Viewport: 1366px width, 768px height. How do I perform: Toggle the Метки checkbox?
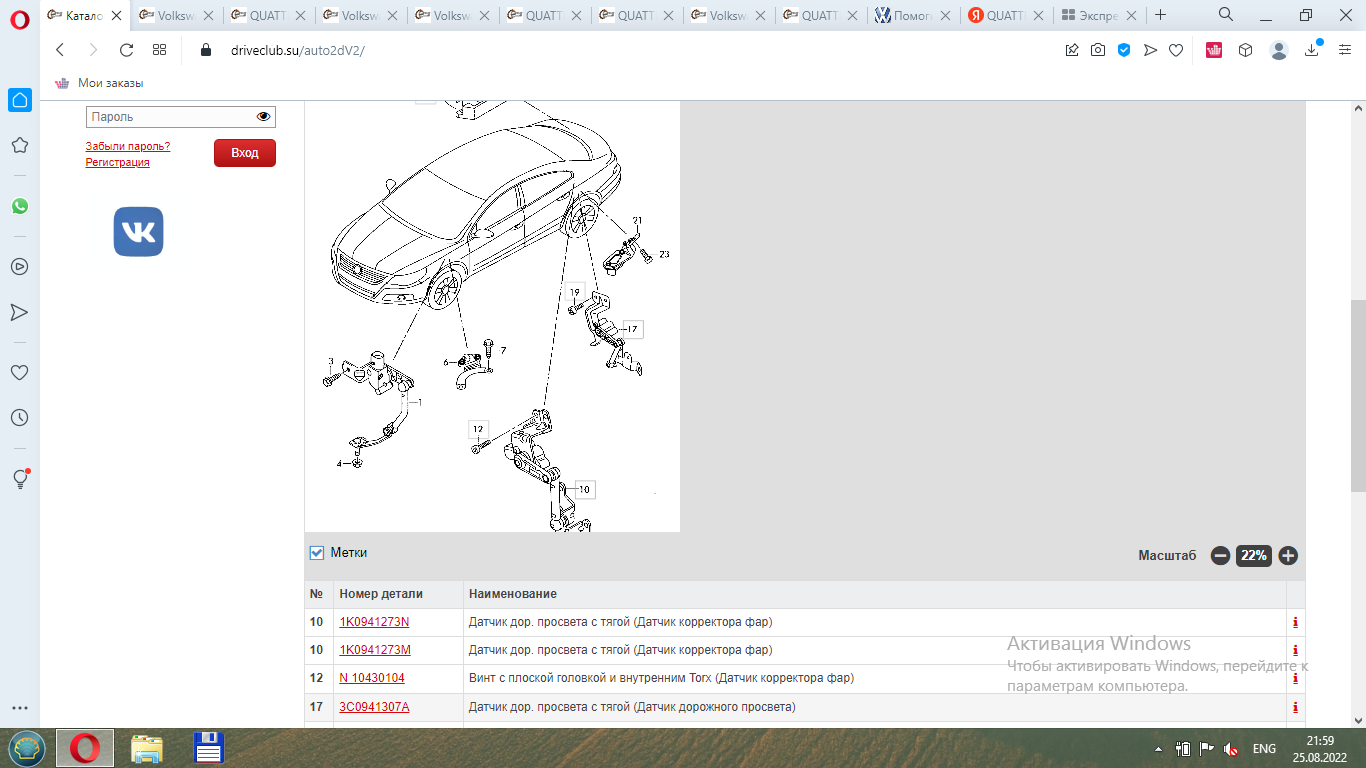click(x=317, y=553)
